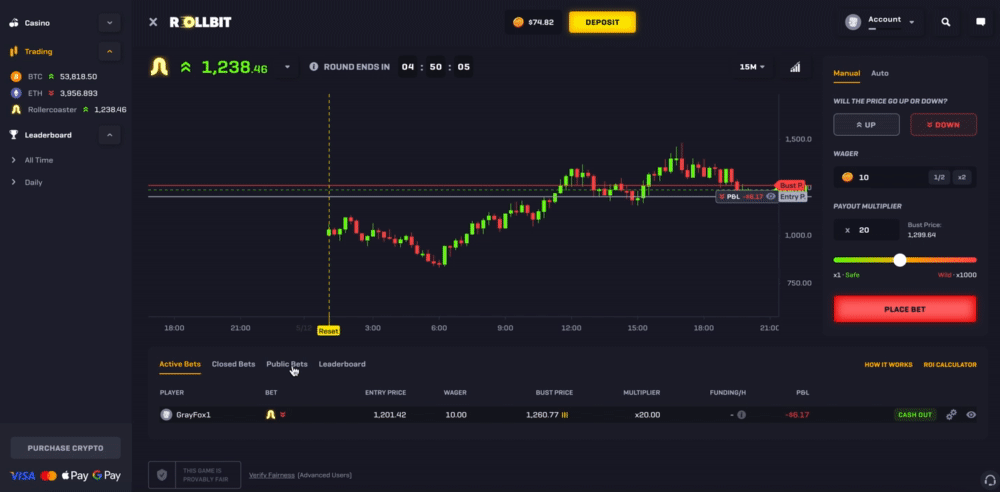Collapse the Trading section chevron
This screenshot has width=1000, height=492.
(x=110, y=52)
